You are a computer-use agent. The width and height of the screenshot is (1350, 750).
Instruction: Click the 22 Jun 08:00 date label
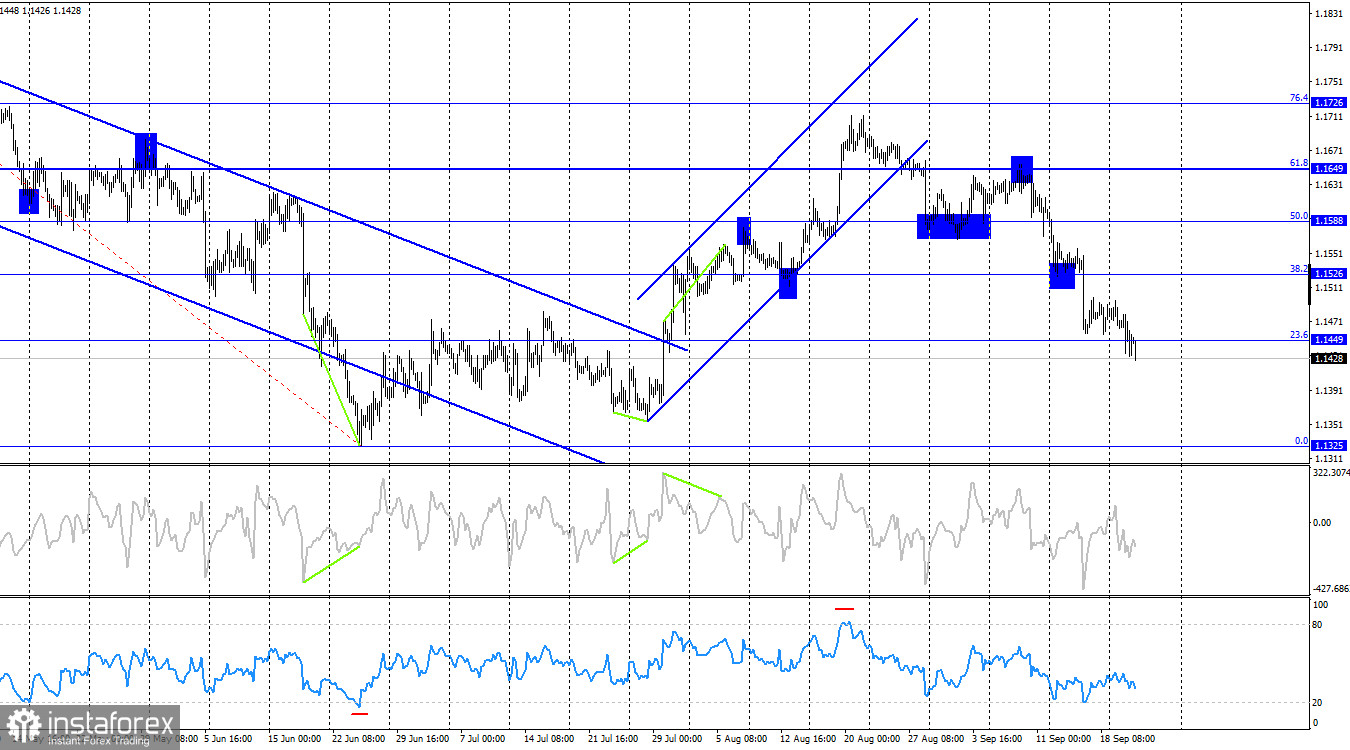click(358, 739)
